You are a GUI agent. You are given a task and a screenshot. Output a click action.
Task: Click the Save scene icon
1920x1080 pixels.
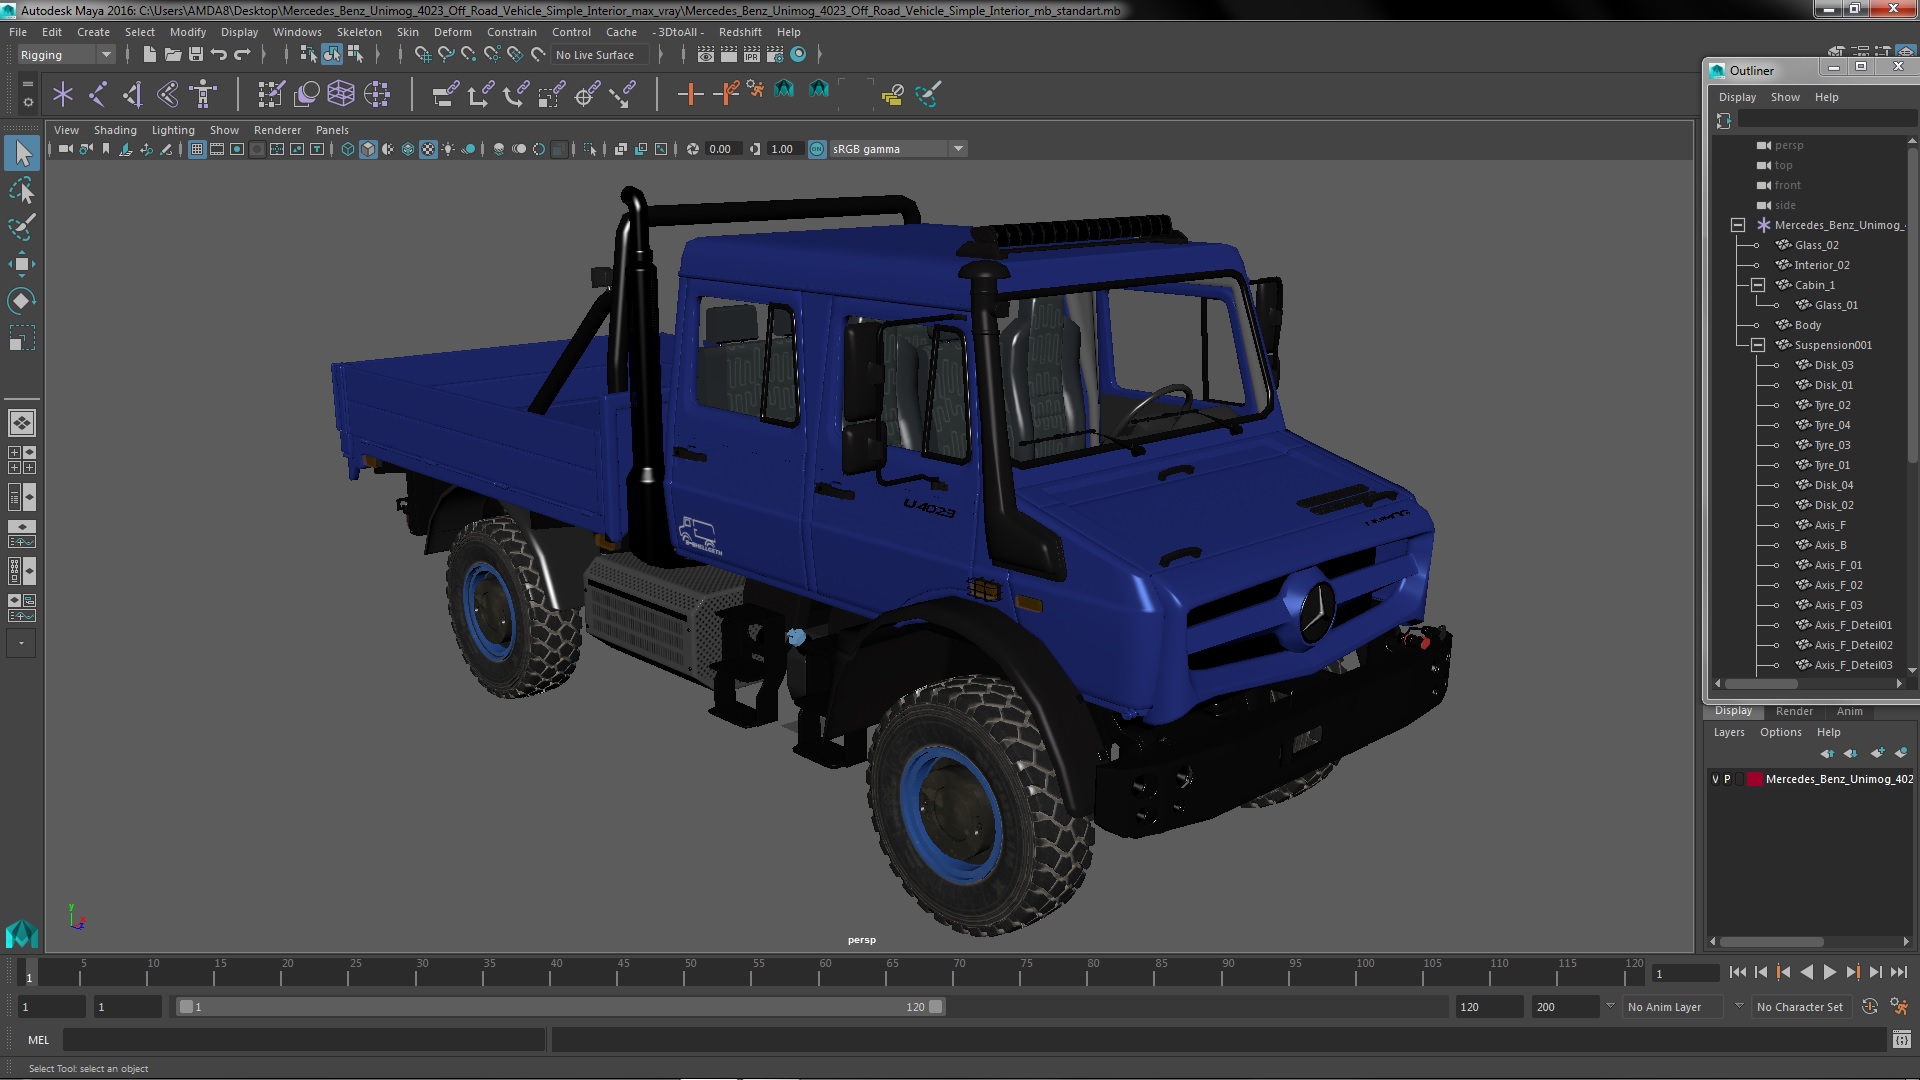point(196,55)
